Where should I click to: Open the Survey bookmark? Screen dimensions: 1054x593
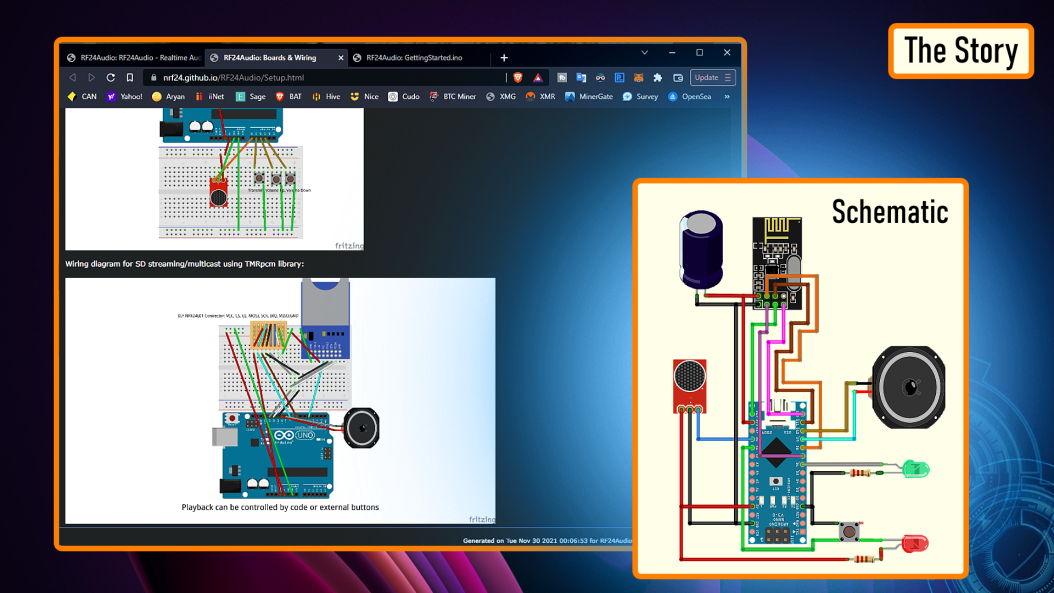click(641, 97)
